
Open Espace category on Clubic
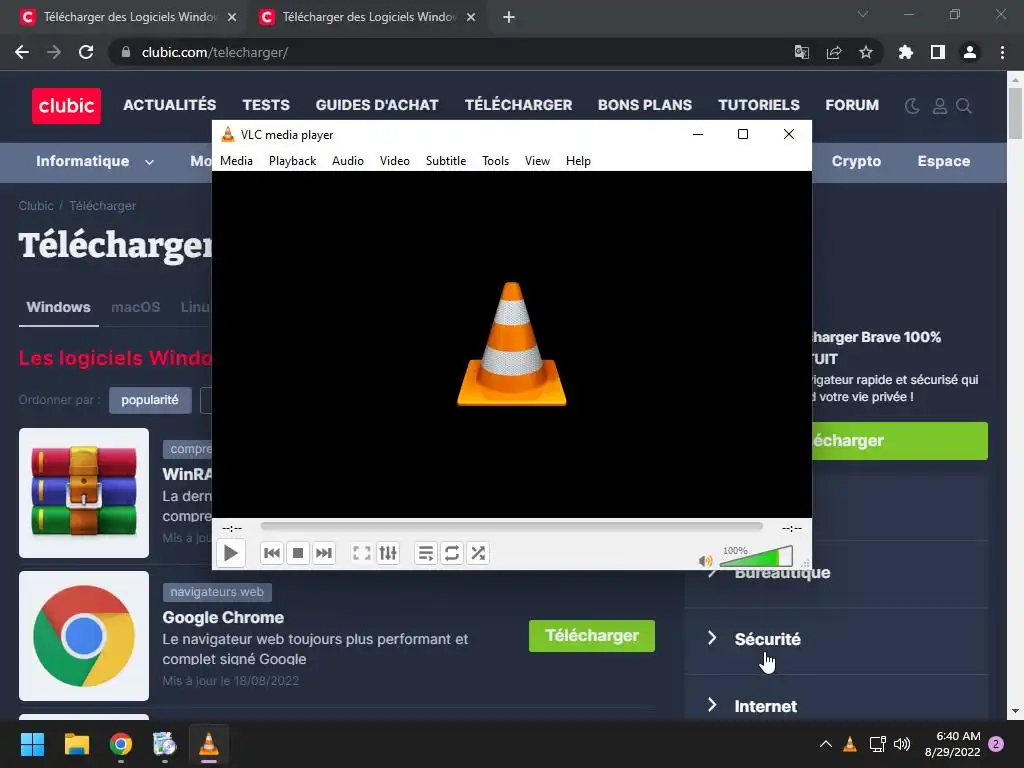944,161
